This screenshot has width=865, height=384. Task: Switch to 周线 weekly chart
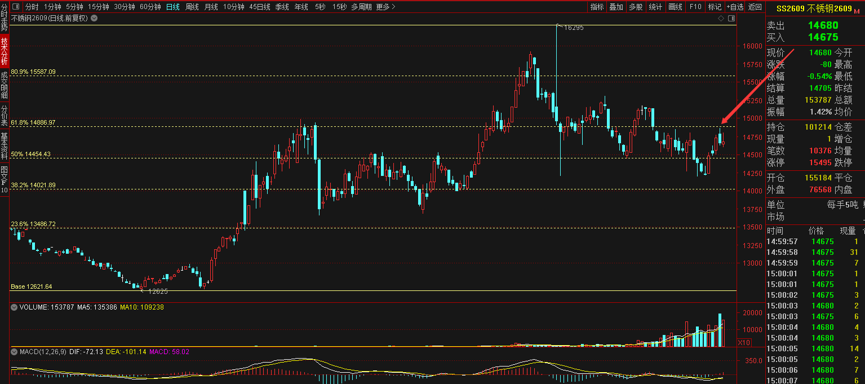[192, 7]
